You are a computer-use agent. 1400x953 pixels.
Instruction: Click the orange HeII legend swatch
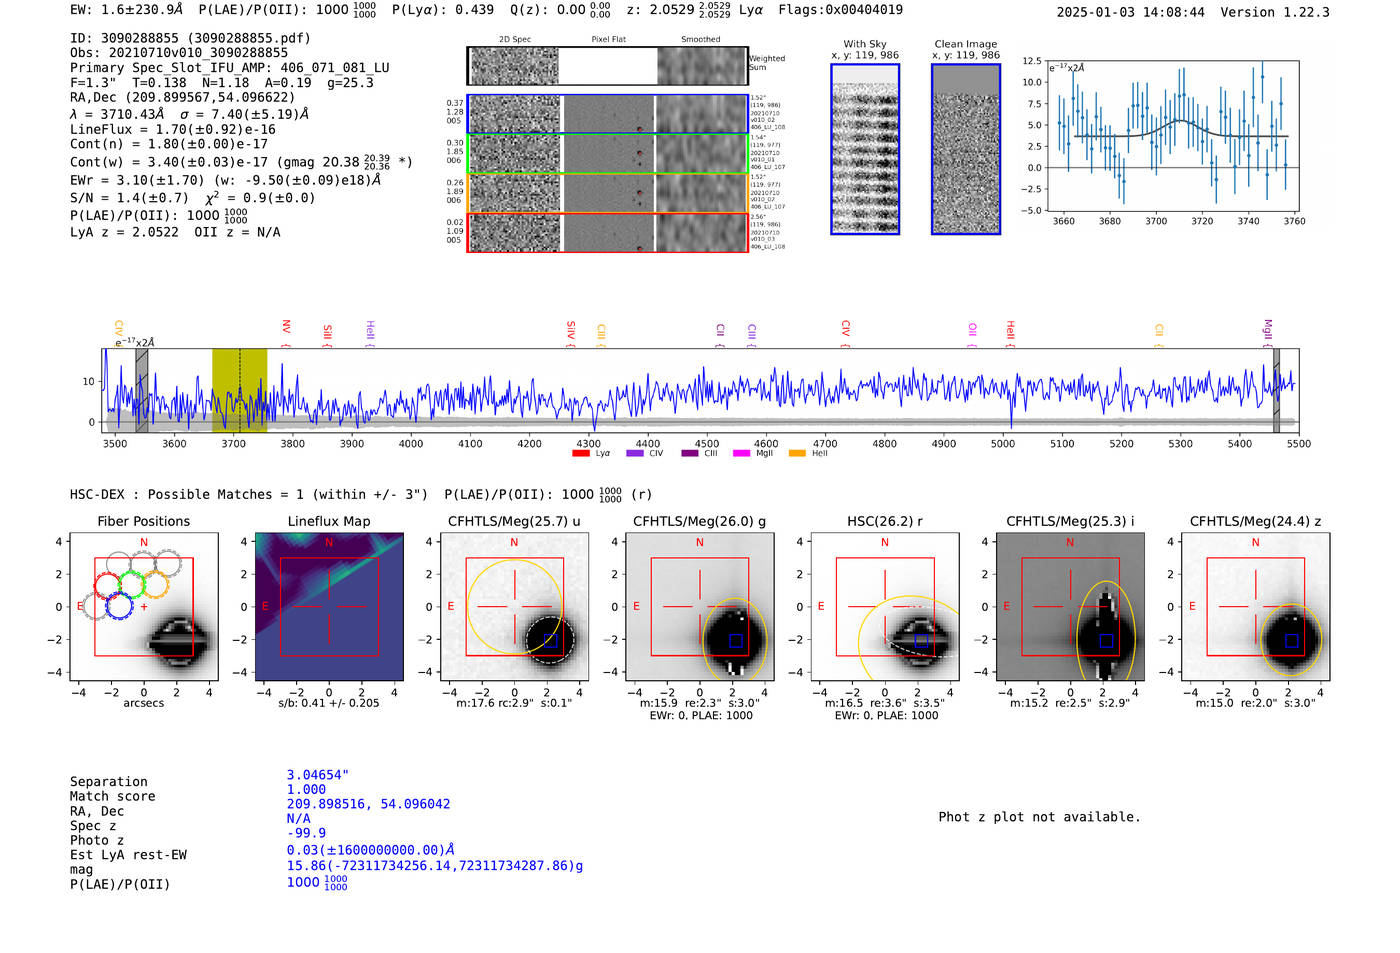pyautogui.click(x=797, y=454)
